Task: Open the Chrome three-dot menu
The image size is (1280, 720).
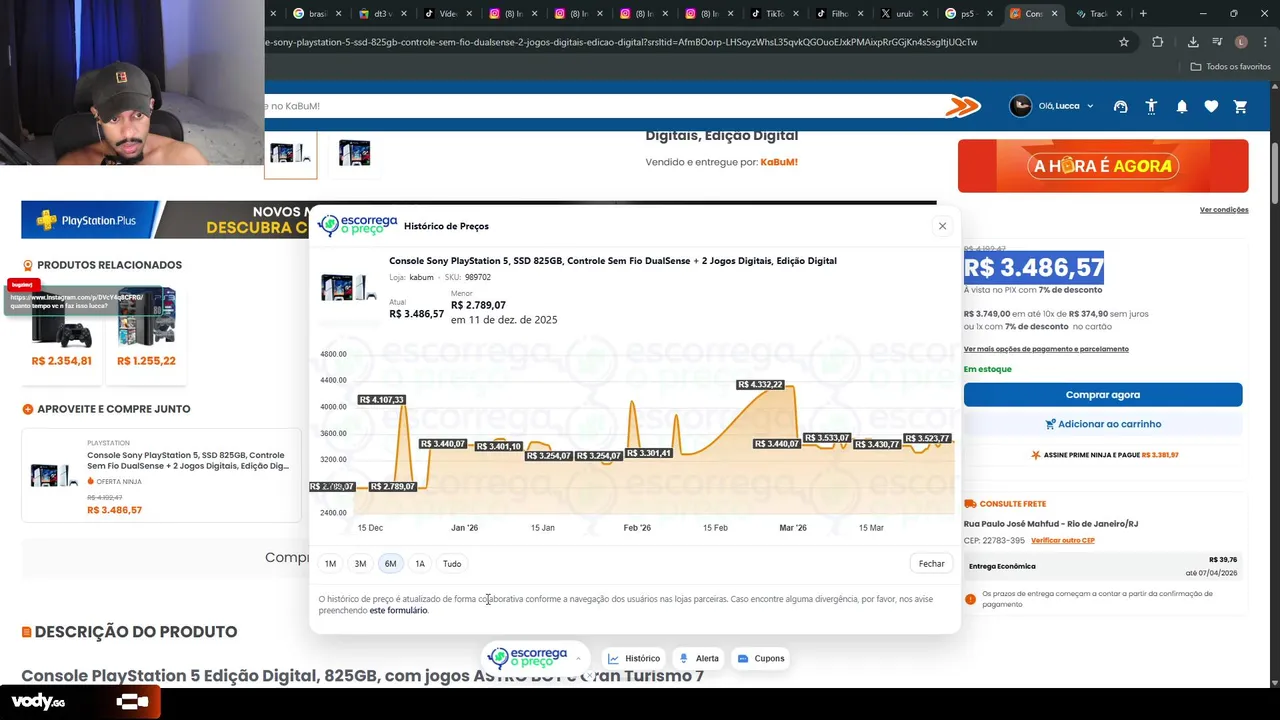Action: click(1265, 42)
